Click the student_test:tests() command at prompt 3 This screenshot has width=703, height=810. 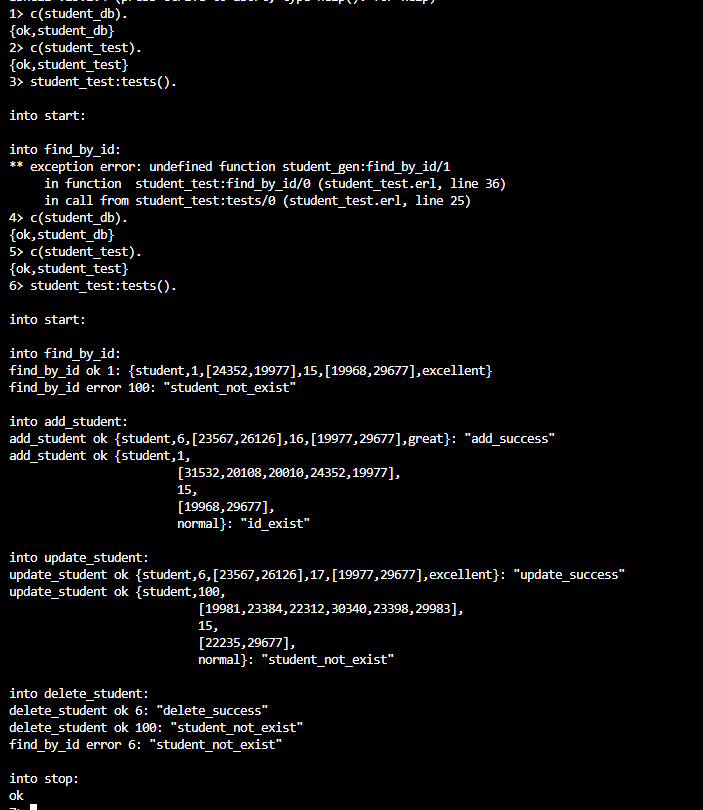[103, 82]
